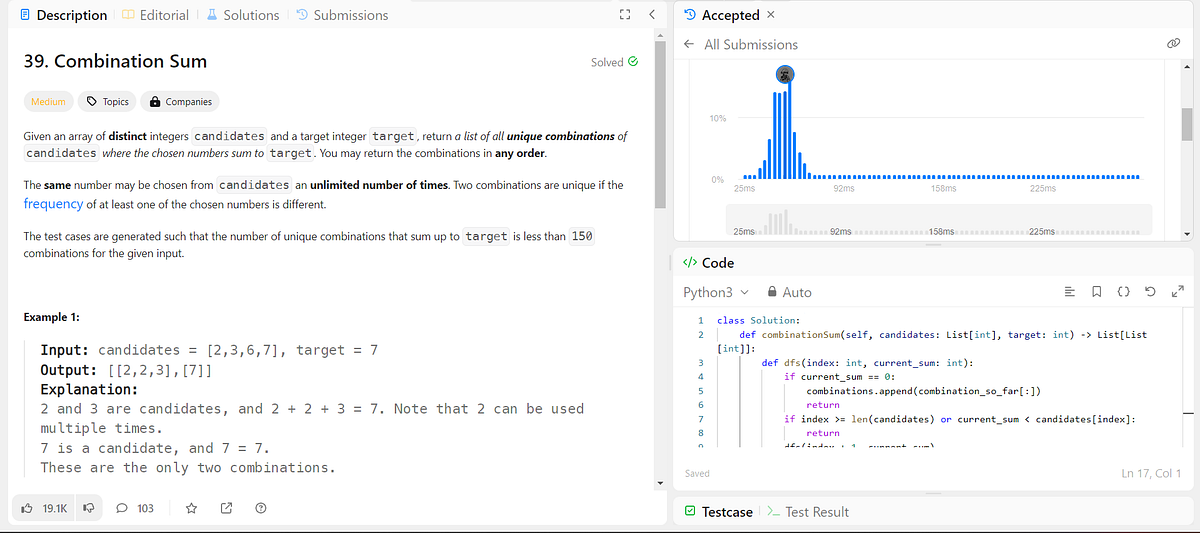Expand the Companies locked section
The image size is (1200, 533).
181,102
